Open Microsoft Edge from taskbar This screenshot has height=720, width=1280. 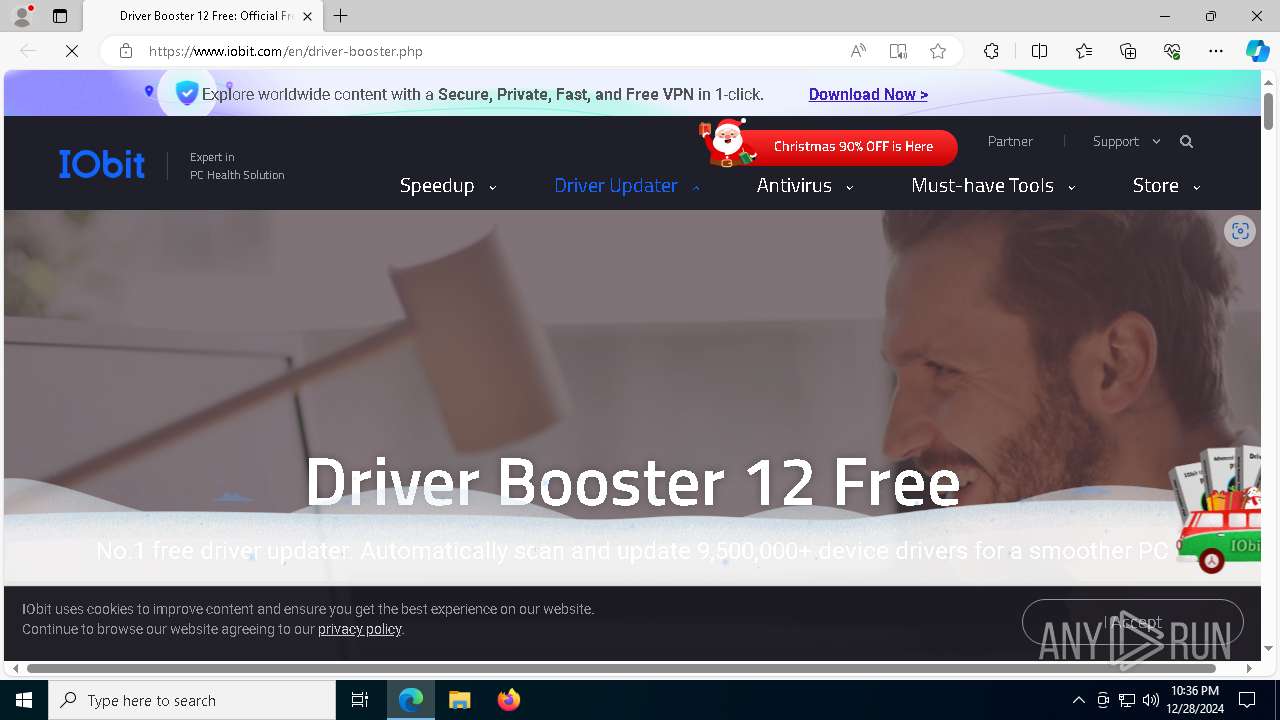tap(411, 700)
